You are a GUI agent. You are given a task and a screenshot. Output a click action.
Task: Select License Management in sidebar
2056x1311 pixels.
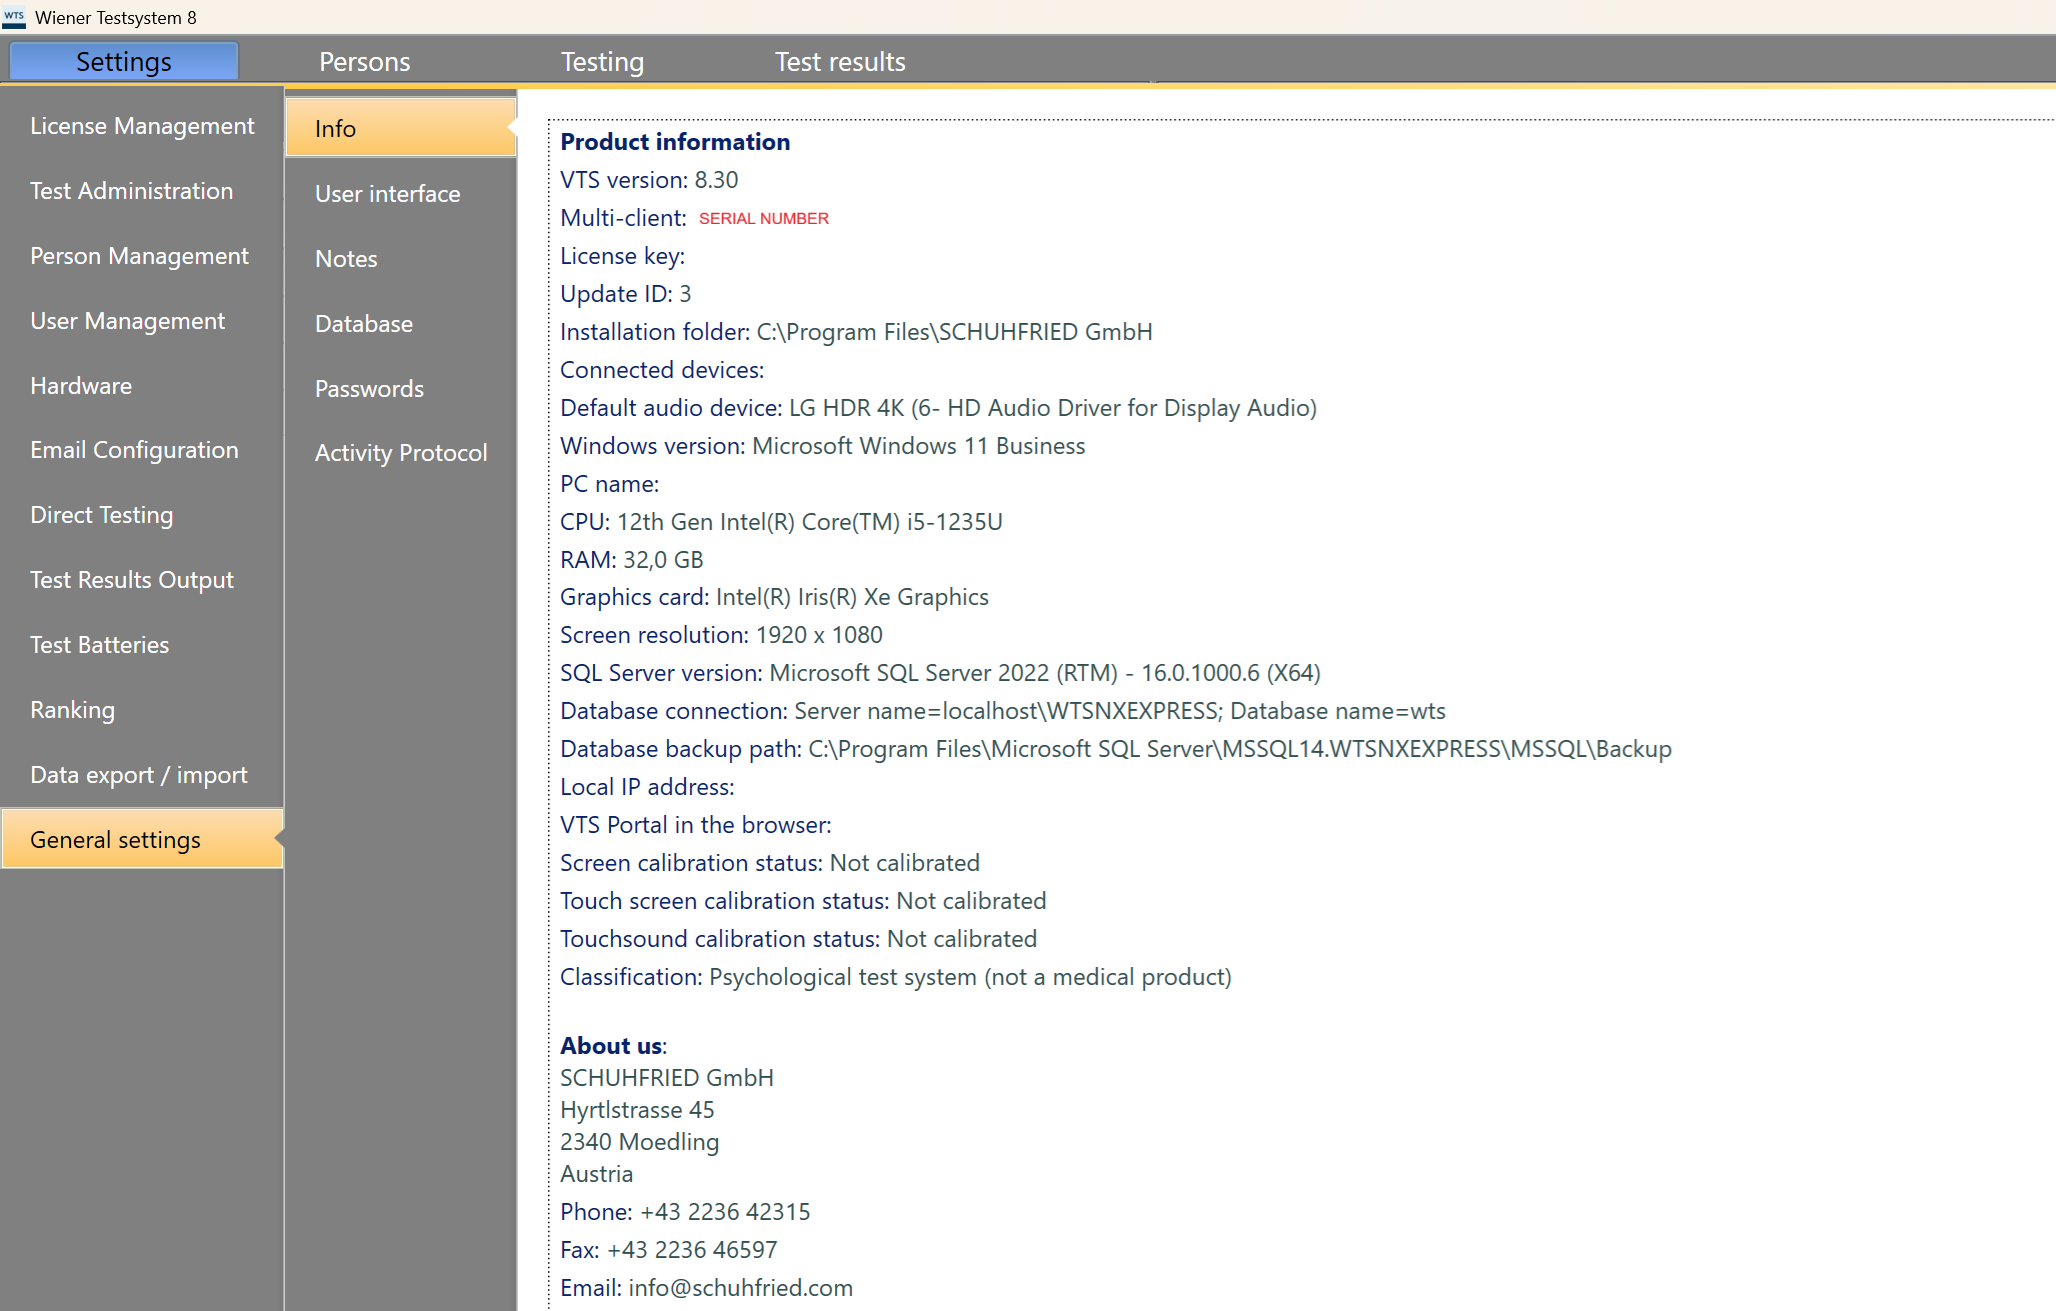142,126
